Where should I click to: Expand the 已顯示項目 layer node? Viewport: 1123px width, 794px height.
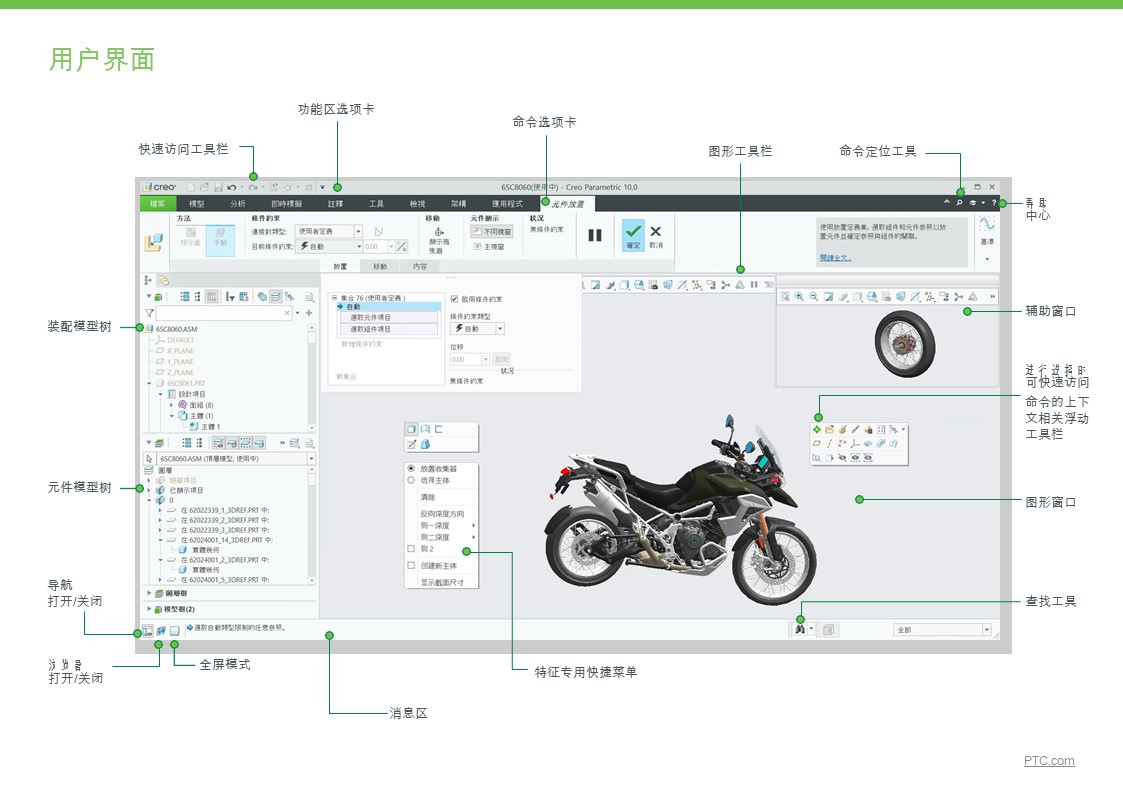tap(149, 490)
